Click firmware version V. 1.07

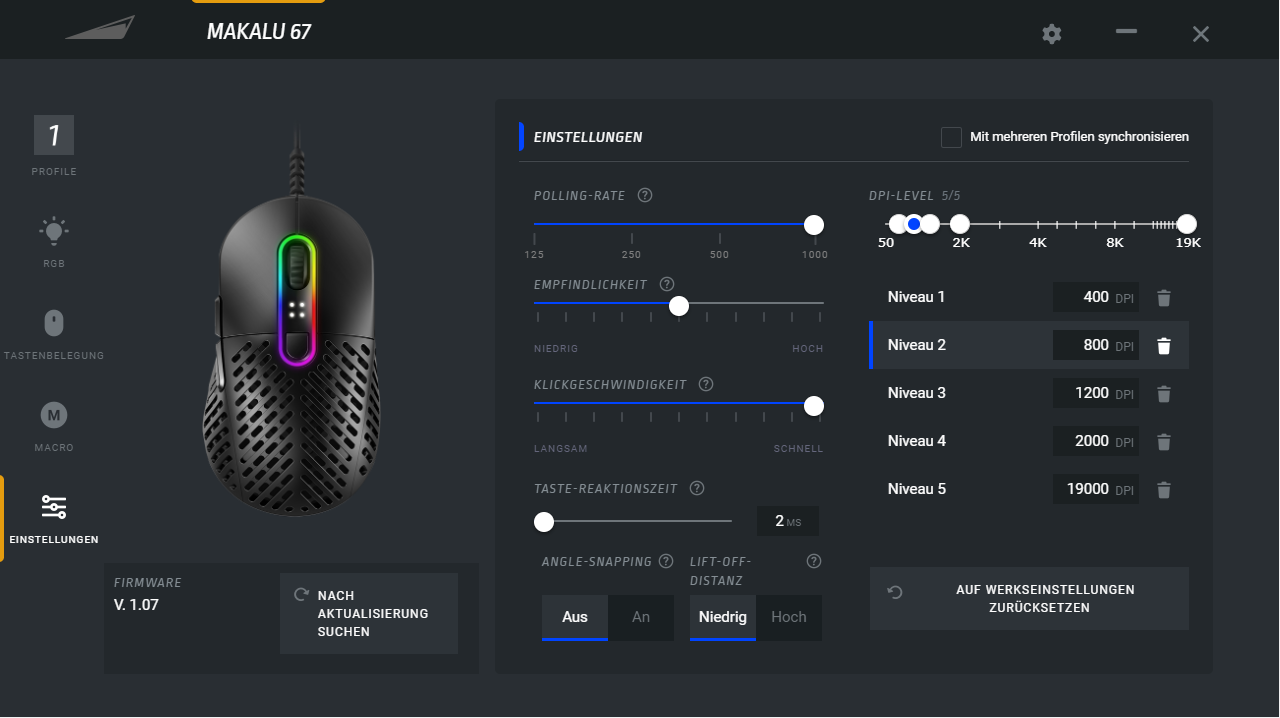click(136, 605)
